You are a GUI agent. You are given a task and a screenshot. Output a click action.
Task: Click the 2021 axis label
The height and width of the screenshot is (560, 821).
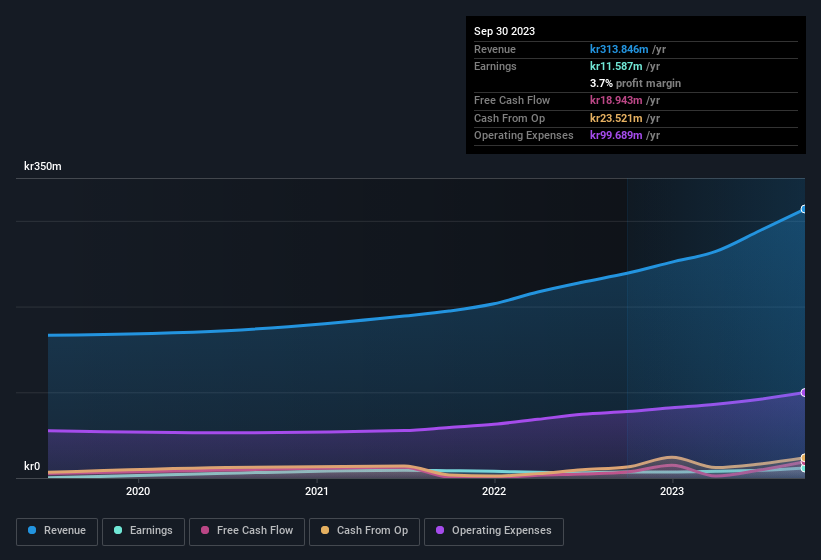(x=316, y=491)
